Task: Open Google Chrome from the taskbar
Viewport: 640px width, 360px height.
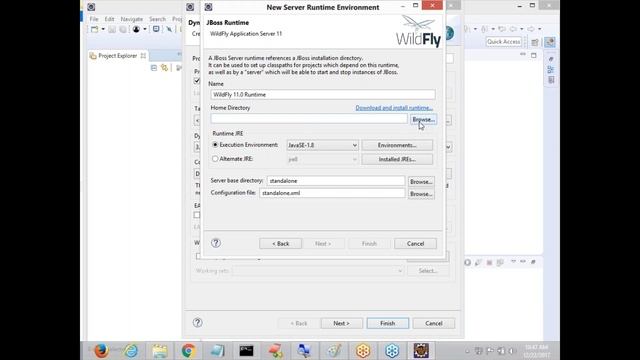Action: (188, 351)
